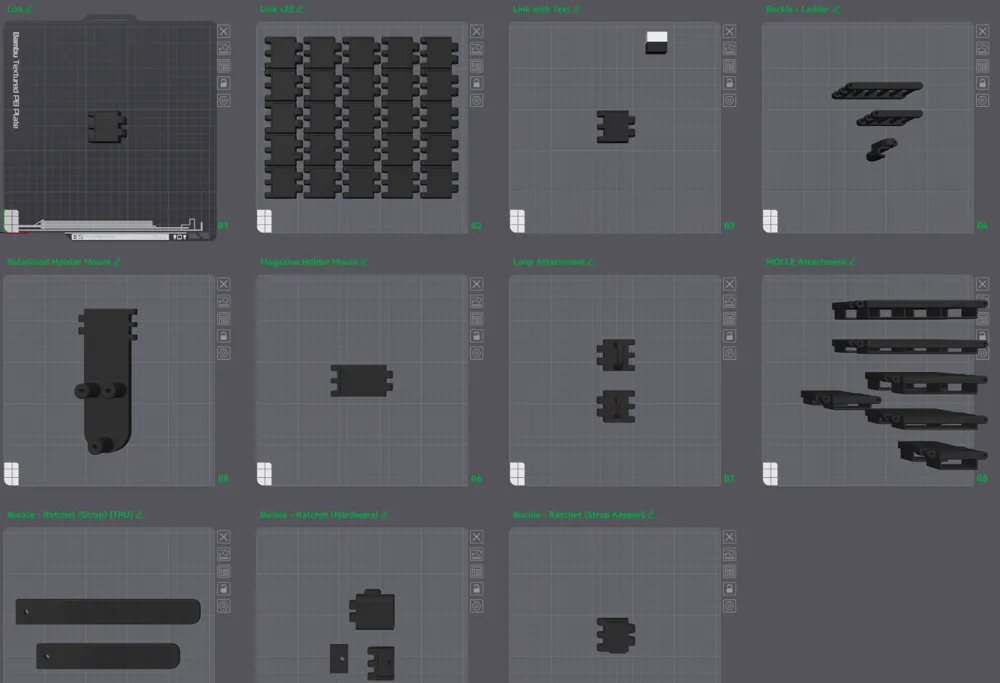Auto-orient objects on Ratchet (Strap Keeper) plate
This screenshot has width=1000, height=683.
point(730,554)
